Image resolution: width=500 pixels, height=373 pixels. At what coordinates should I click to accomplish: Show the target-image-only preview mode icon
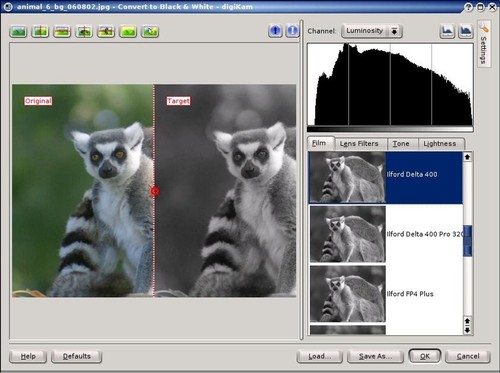(128, 31)
